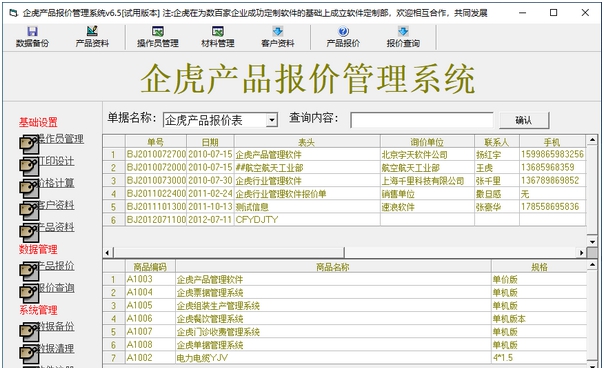Open 客户资料 toolbar icon
Viewport: 604px width, 368px height.
(x=277, y=31)
